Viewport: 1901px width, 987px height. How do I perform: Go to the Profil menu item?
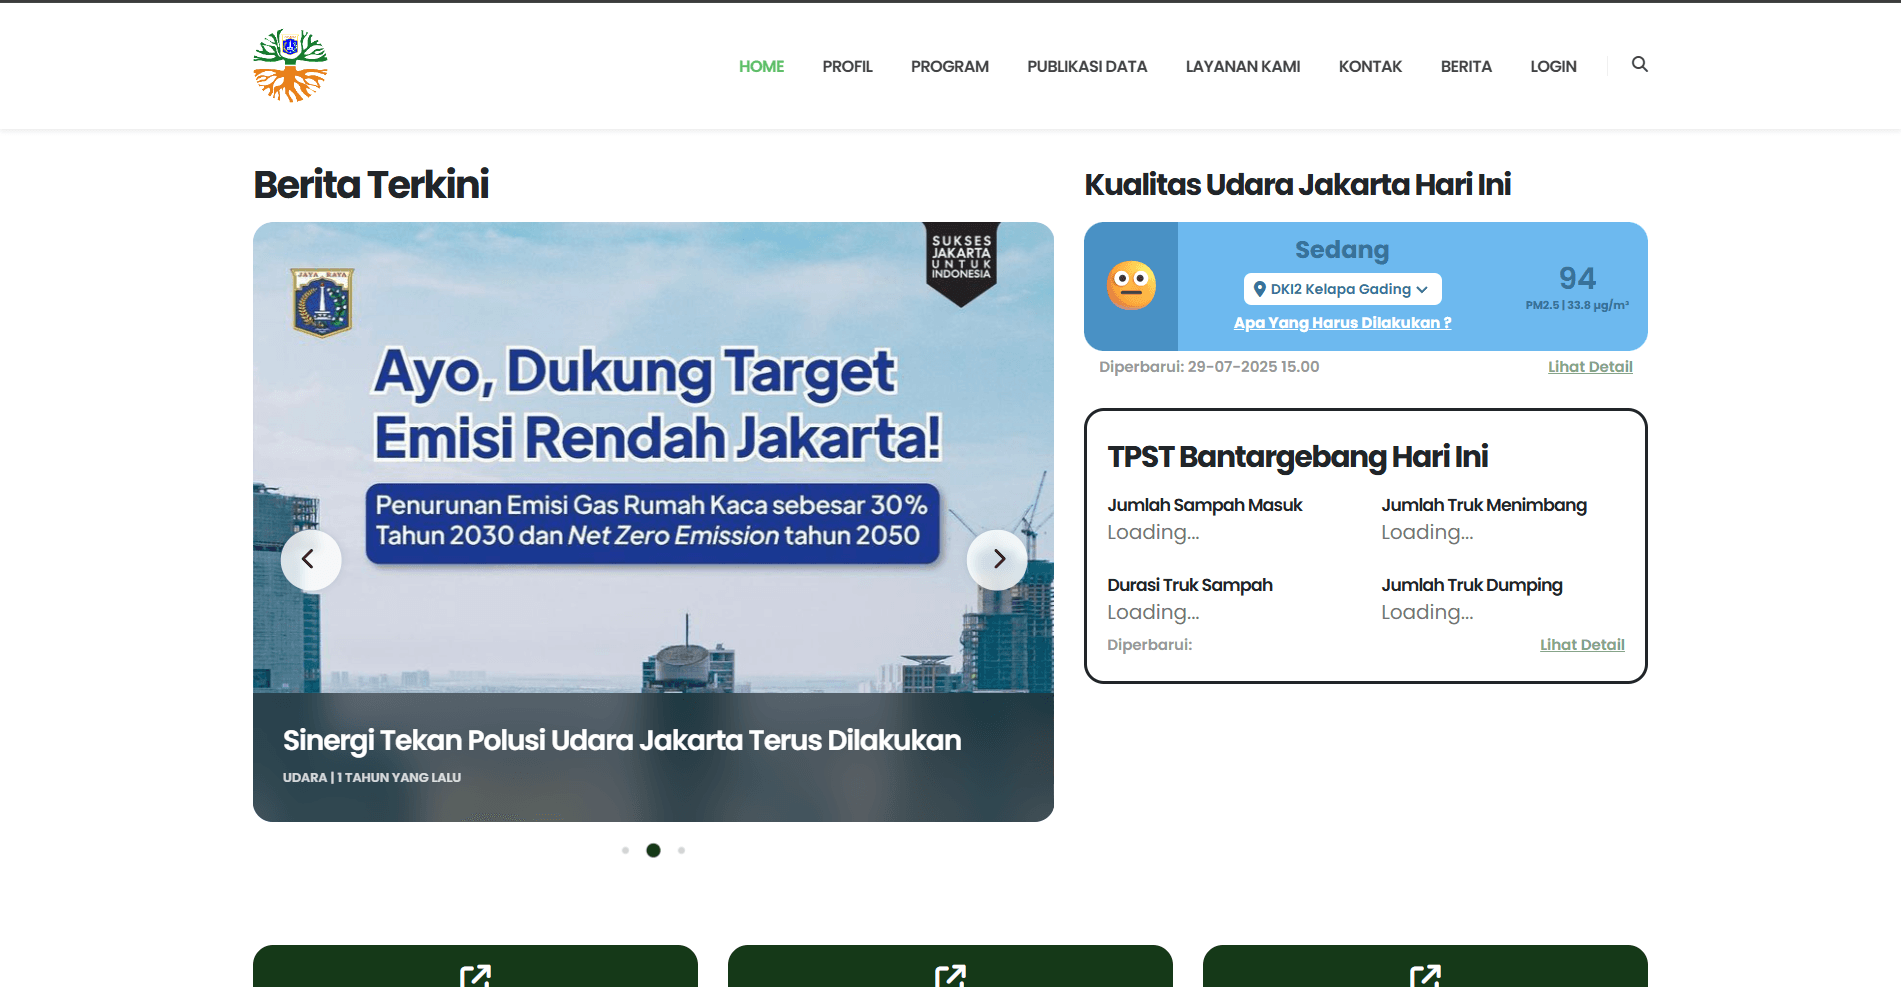(x=847, y=67)
